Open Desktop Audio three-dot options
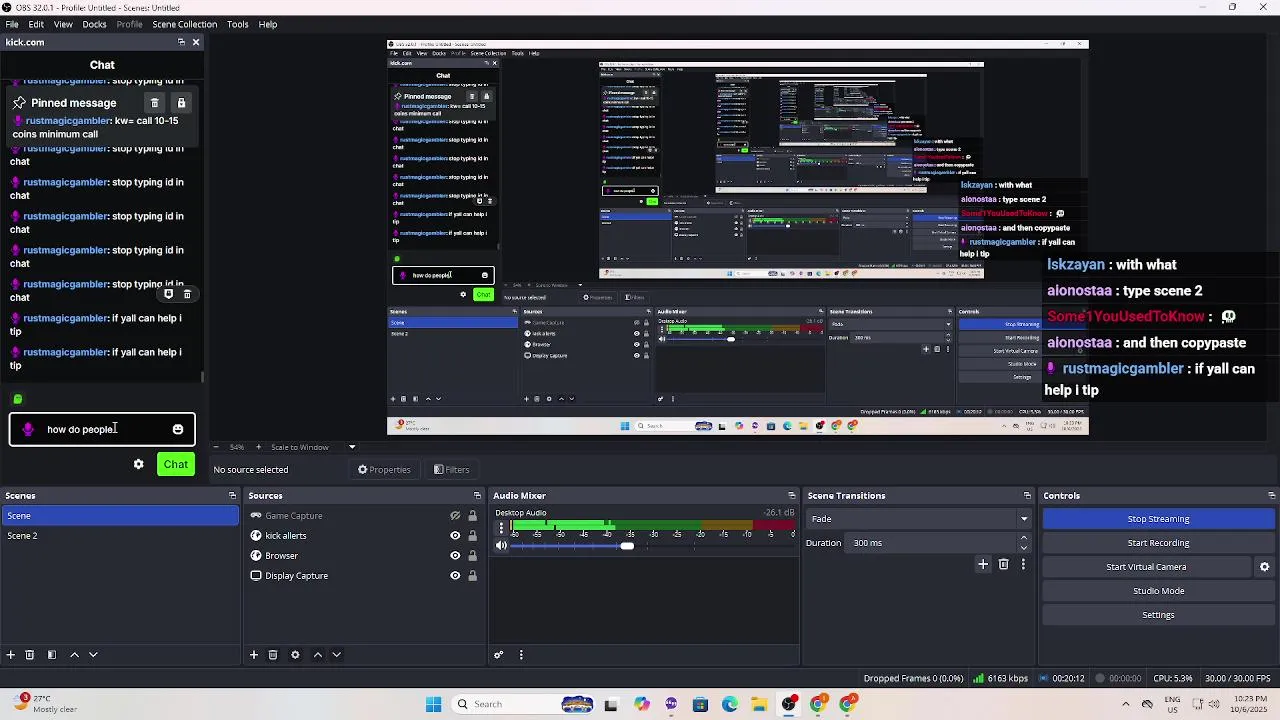 point(501,528)
